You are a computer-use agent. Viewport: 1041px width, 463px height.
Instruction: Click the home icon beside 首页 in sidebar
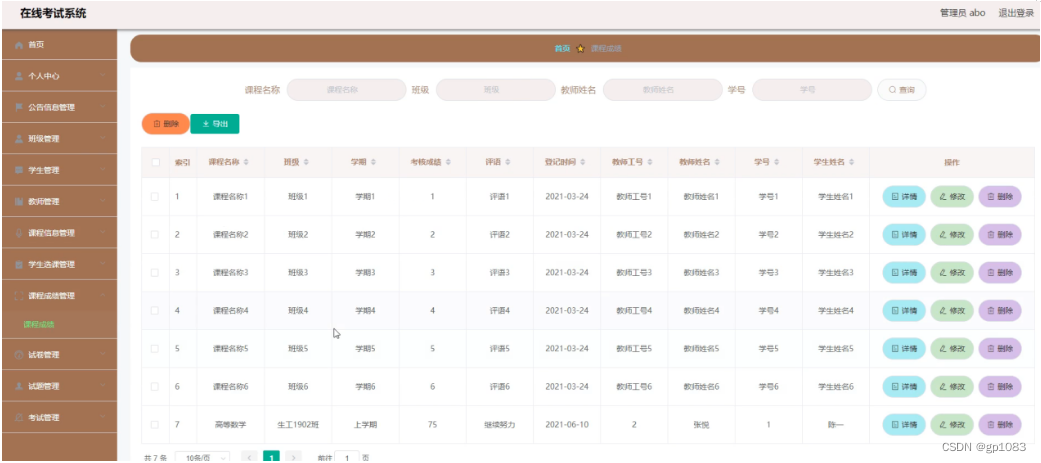click(19, 45)
